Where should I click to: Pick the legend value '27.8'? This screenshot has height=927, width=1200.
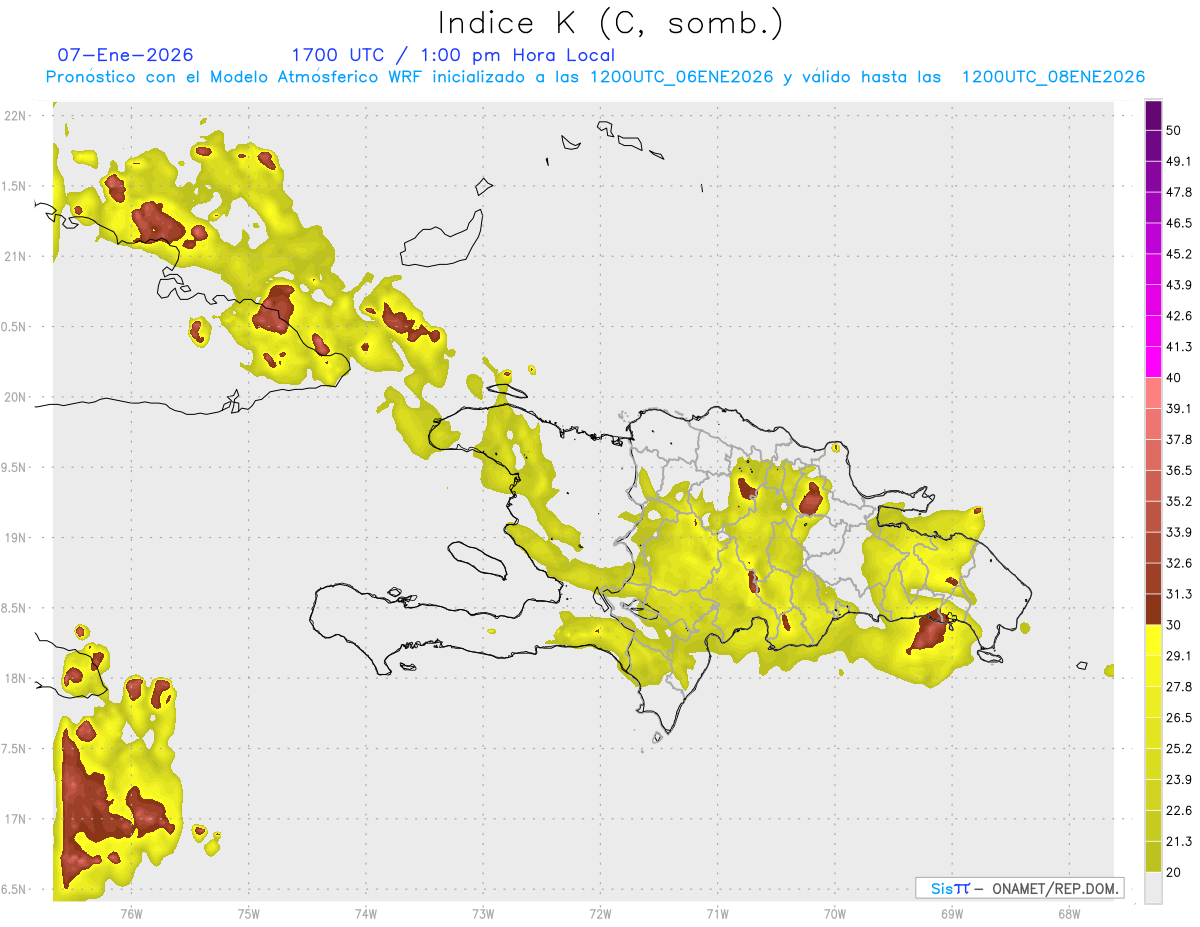click(x=1178, y=687)
